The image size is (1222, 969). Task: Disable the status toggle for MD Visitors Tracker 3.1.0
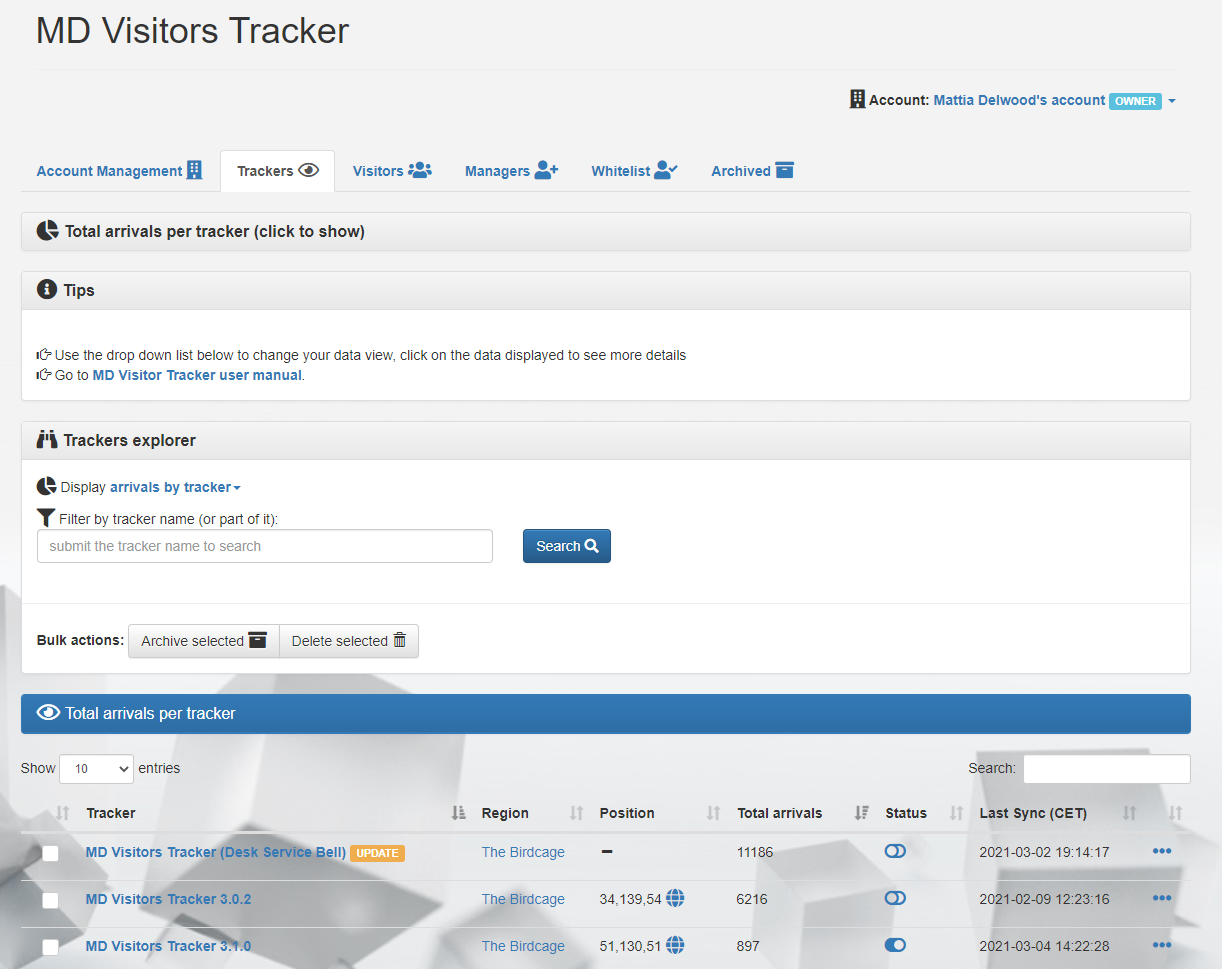pos(895,944)
